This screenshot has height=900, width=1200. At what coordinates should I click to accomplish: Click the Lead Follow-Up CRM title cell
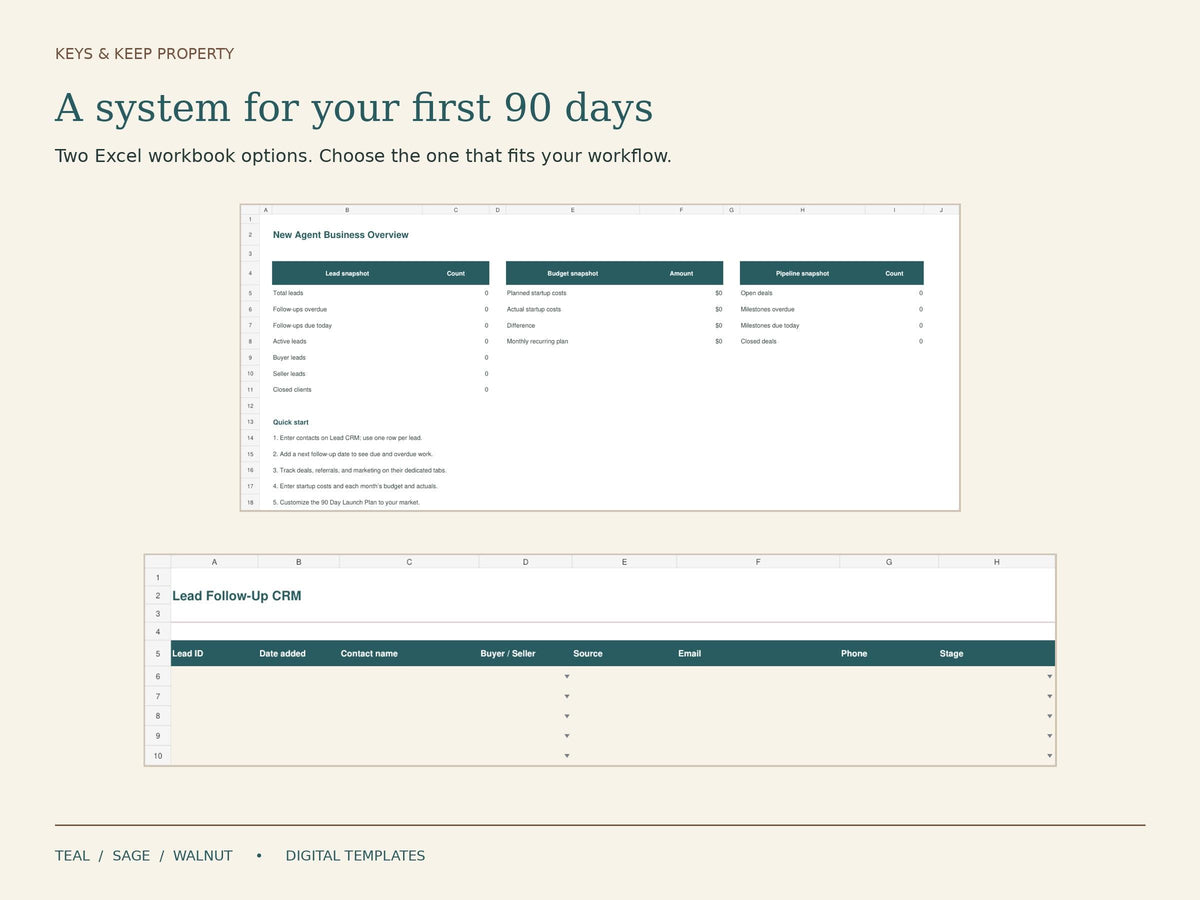237,596
